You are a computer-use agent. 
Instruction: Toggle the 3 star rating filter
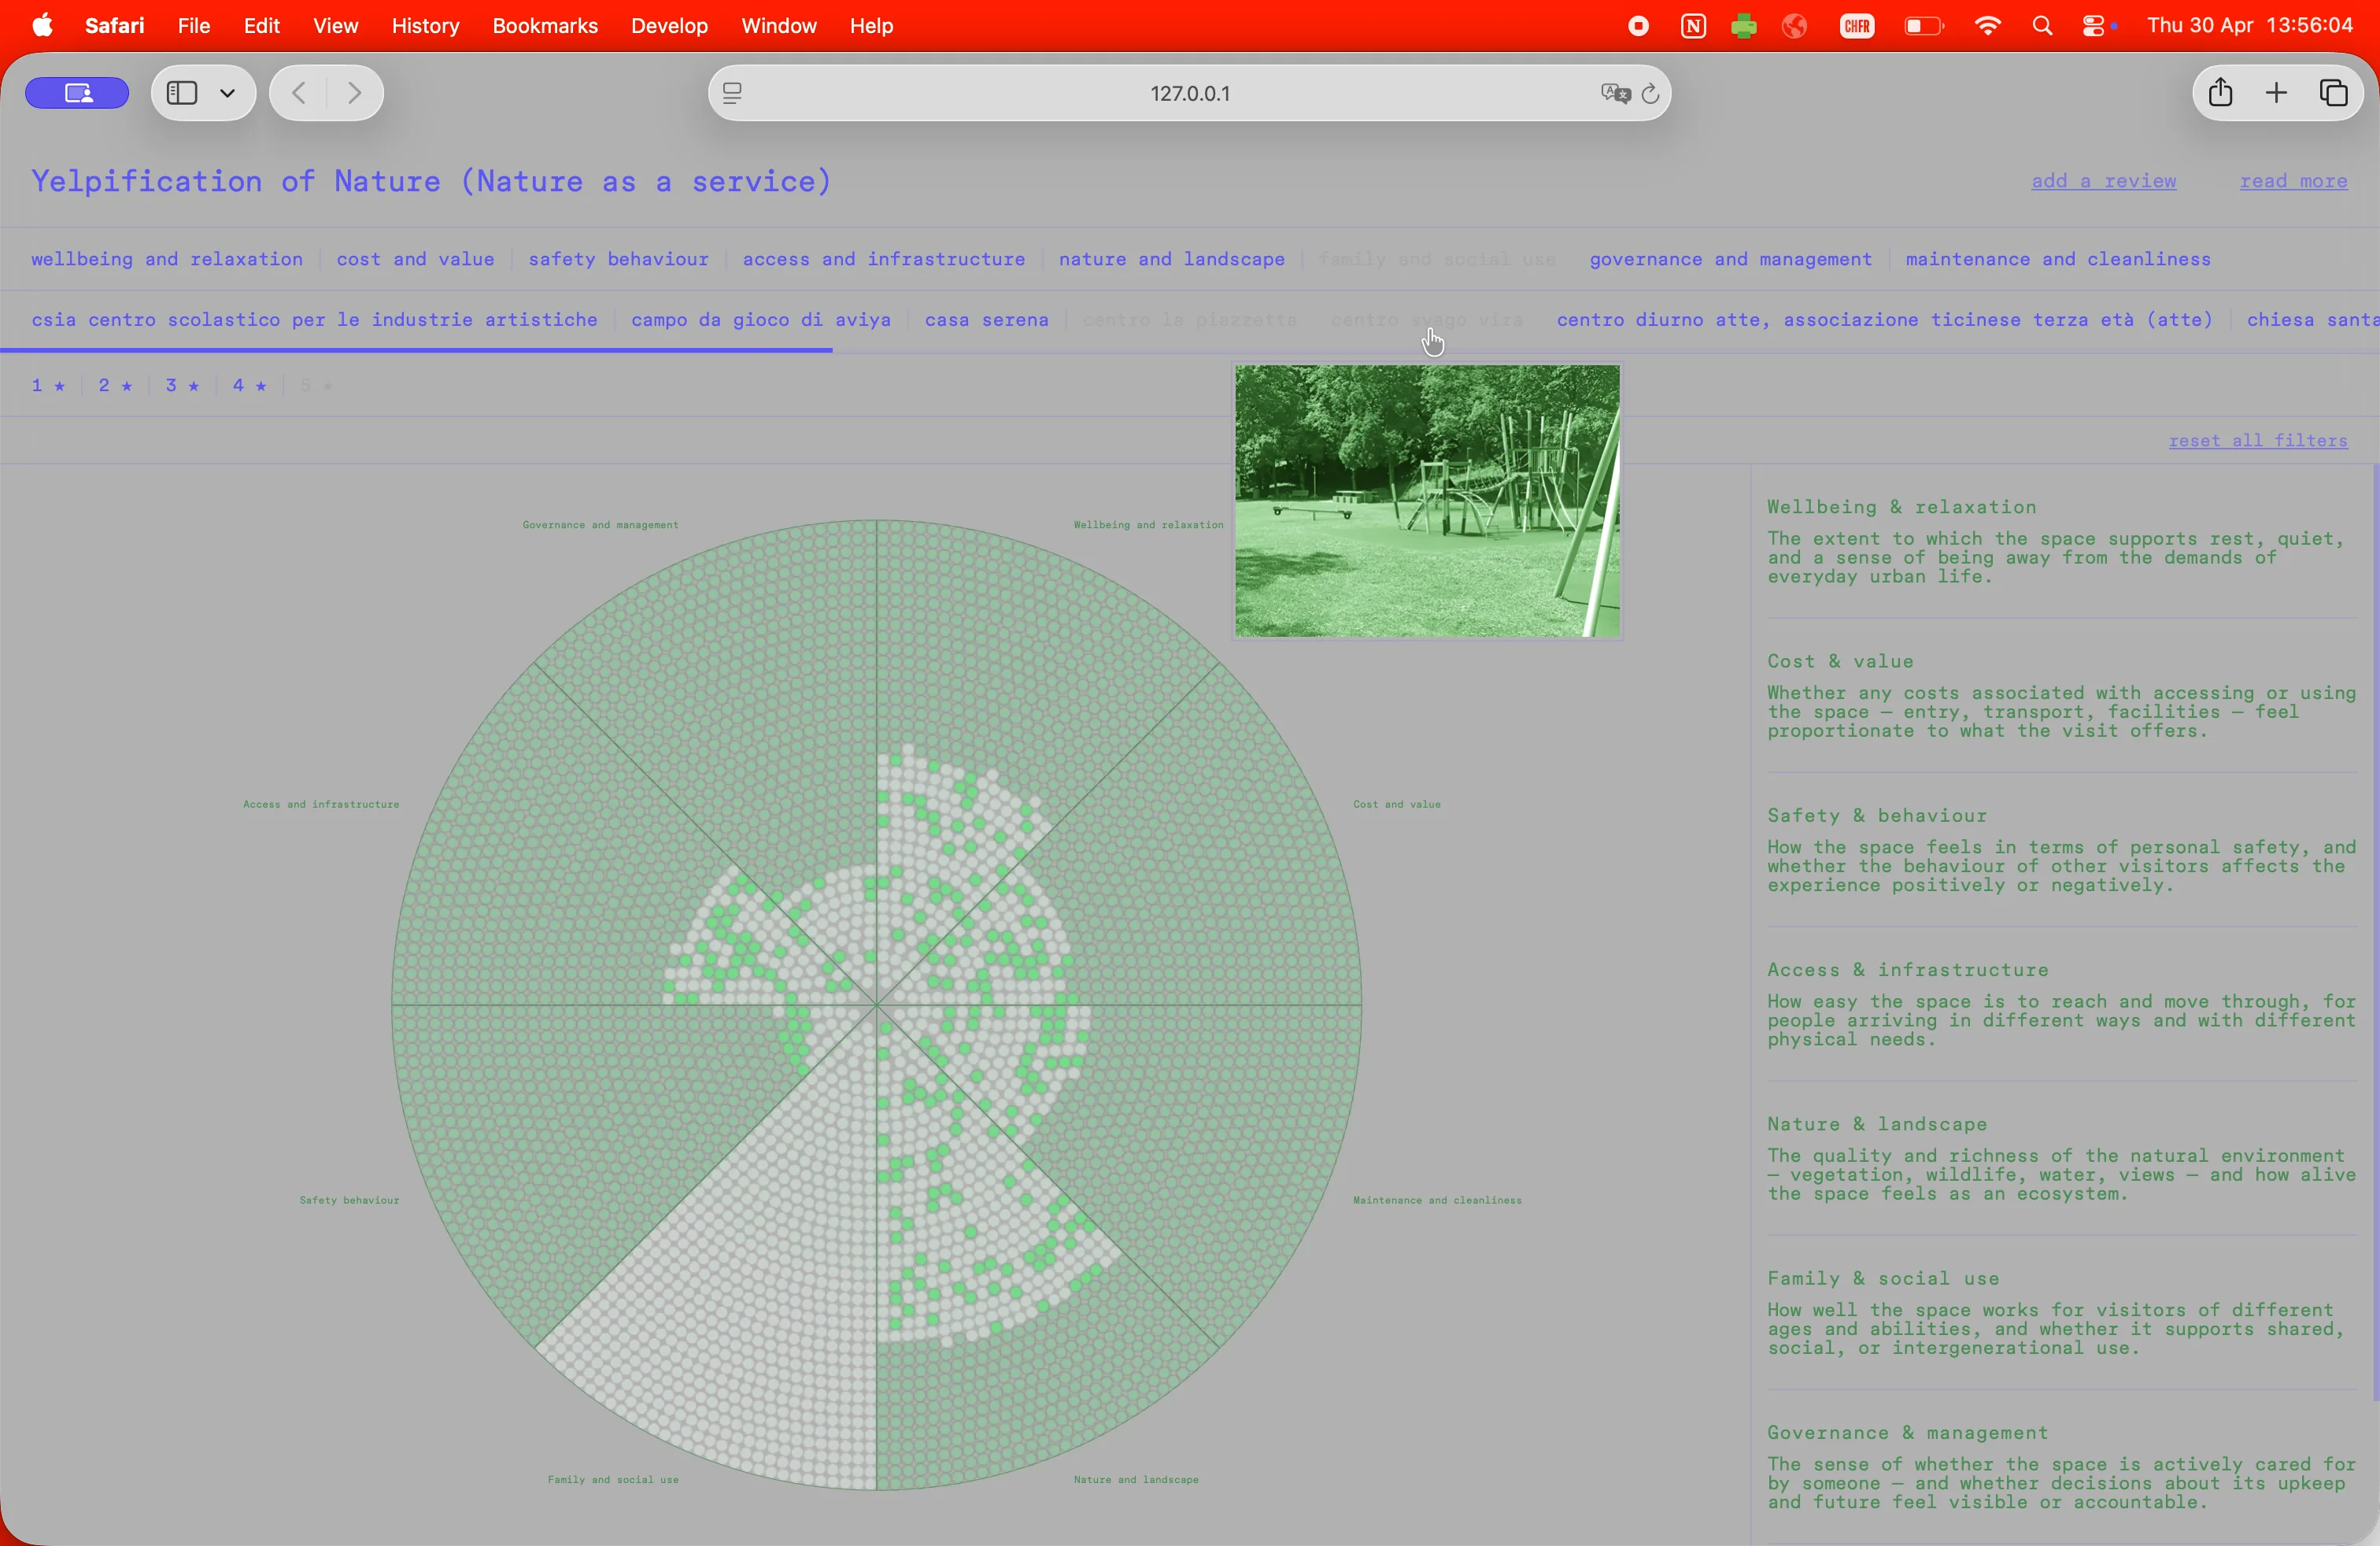click(182, 385)
